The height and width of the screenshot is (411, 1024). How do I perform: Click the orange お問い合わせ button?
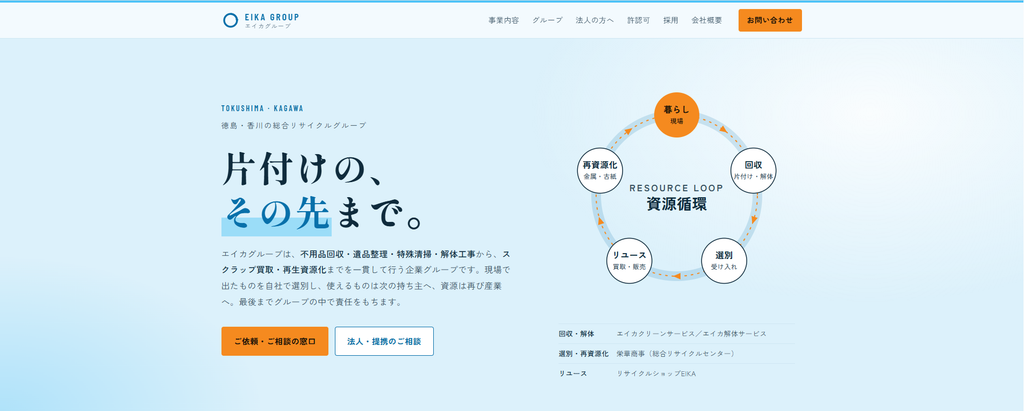(770, 20)
